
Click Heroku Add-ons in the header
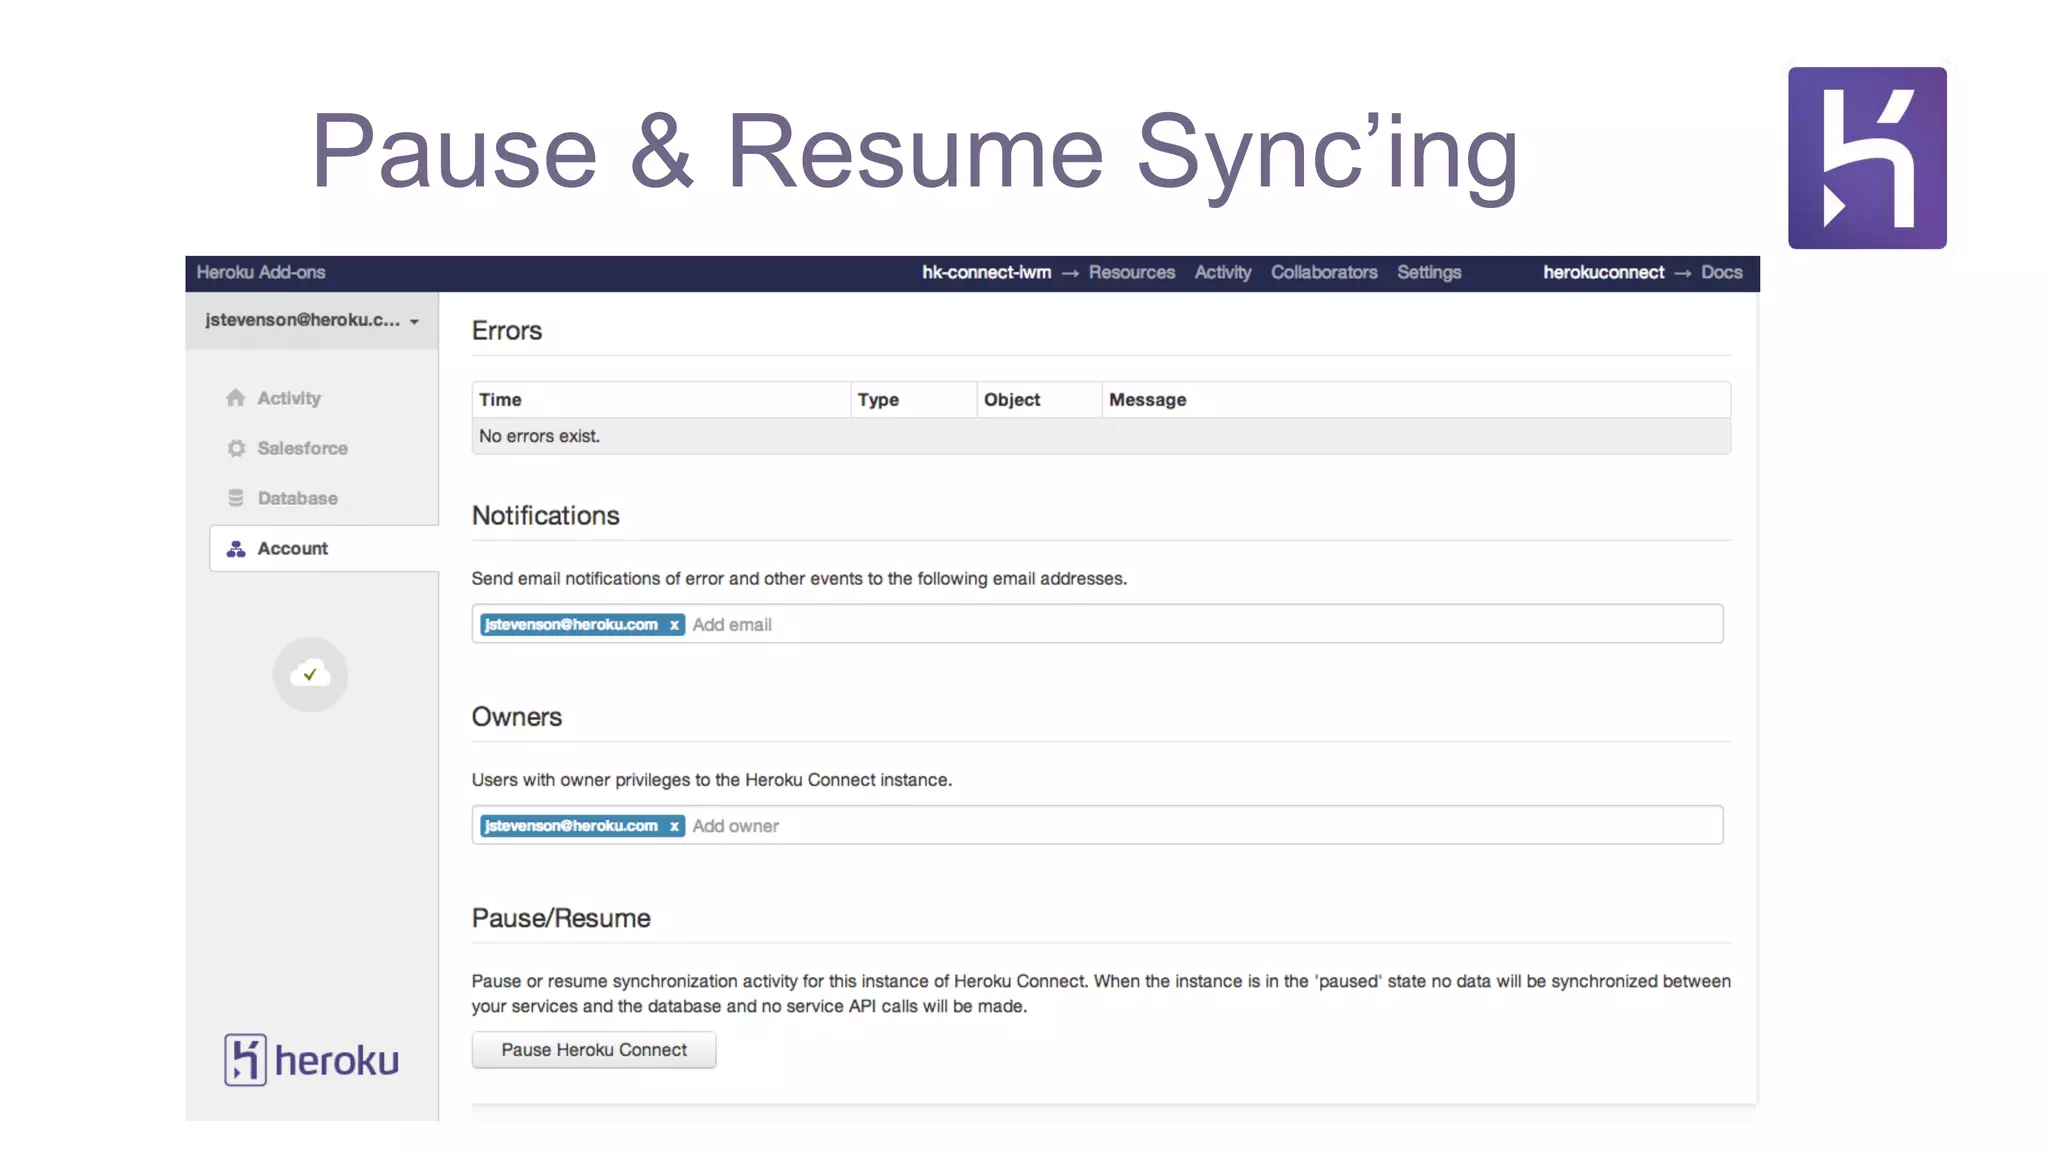(x=261, y=272)
